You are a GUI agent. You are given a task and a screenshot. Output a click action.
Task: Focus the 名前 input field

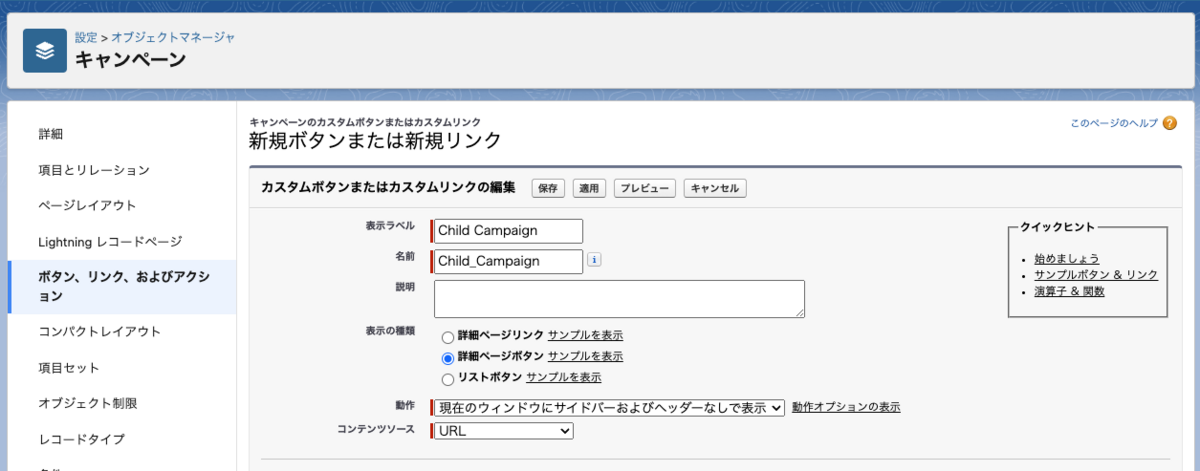pos(508,261)
